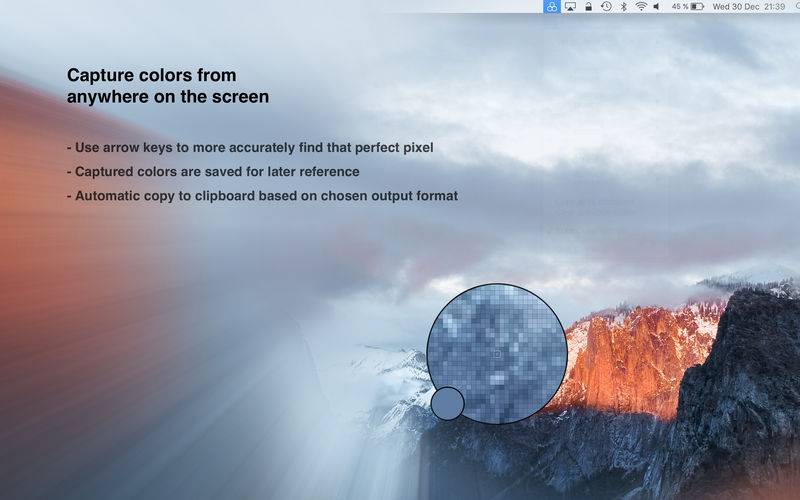
Task: Click the padlock icon in the menu bar
Action: click(x=588, y=7)
